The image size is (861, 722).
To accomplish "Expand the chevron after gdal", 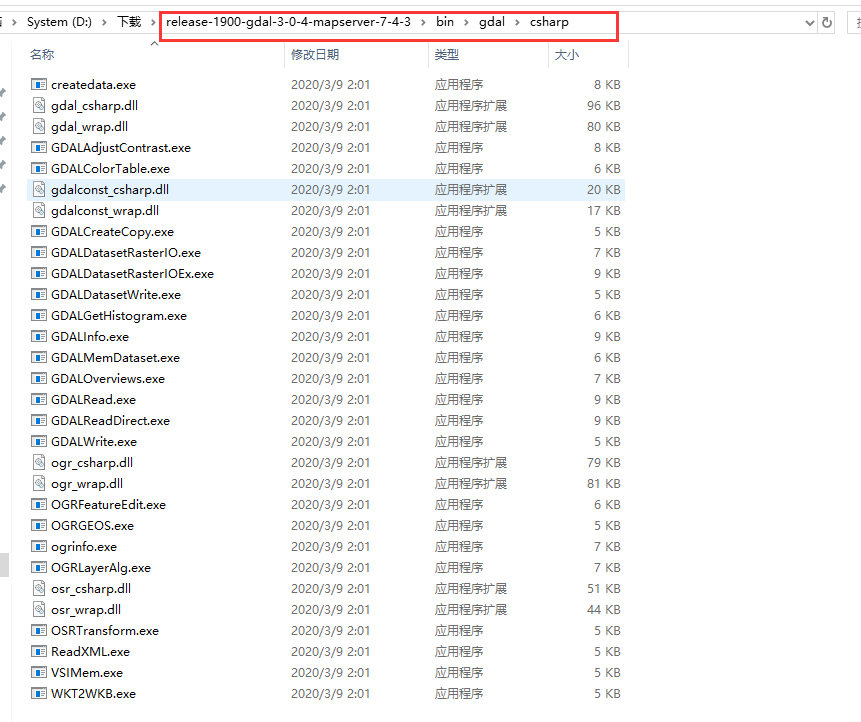I will [x=517, y=23].
